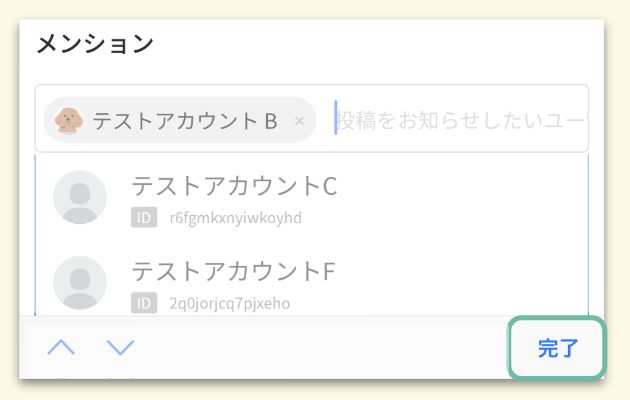The width and height of the screenshot is (630, 400).
Task: Click the ID badge beside r6fgmkxnyiwkoyhd
Action: 144,217
